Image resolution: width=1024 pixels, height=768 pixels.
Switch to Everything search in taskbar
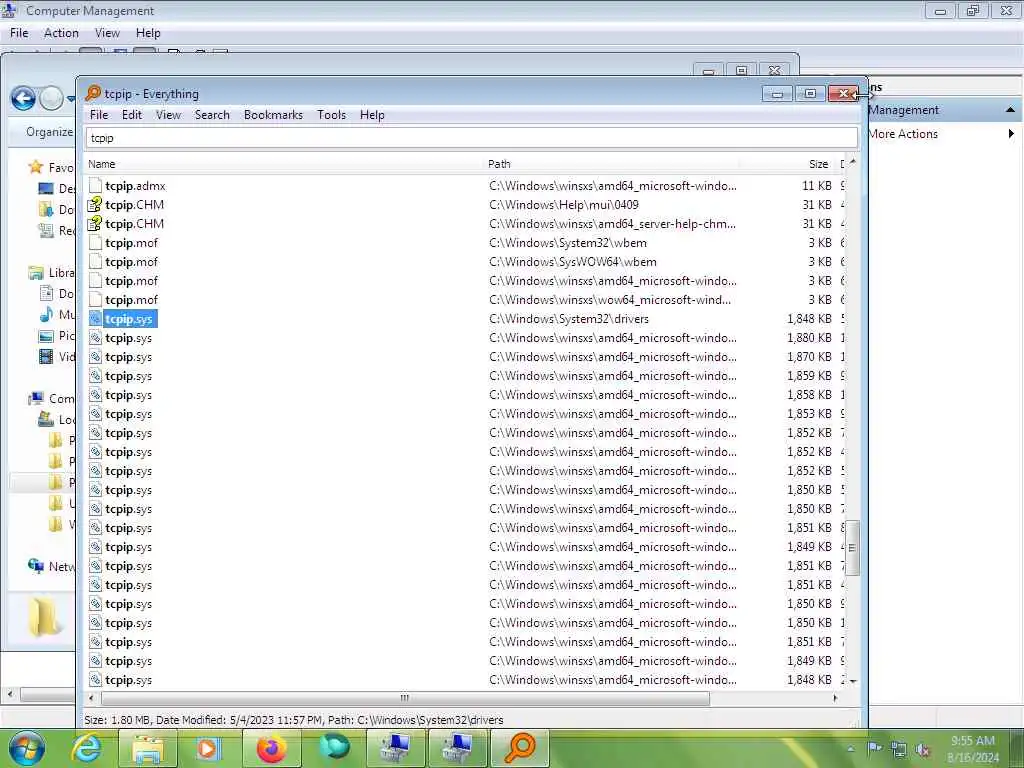click(x=520, y=748)
